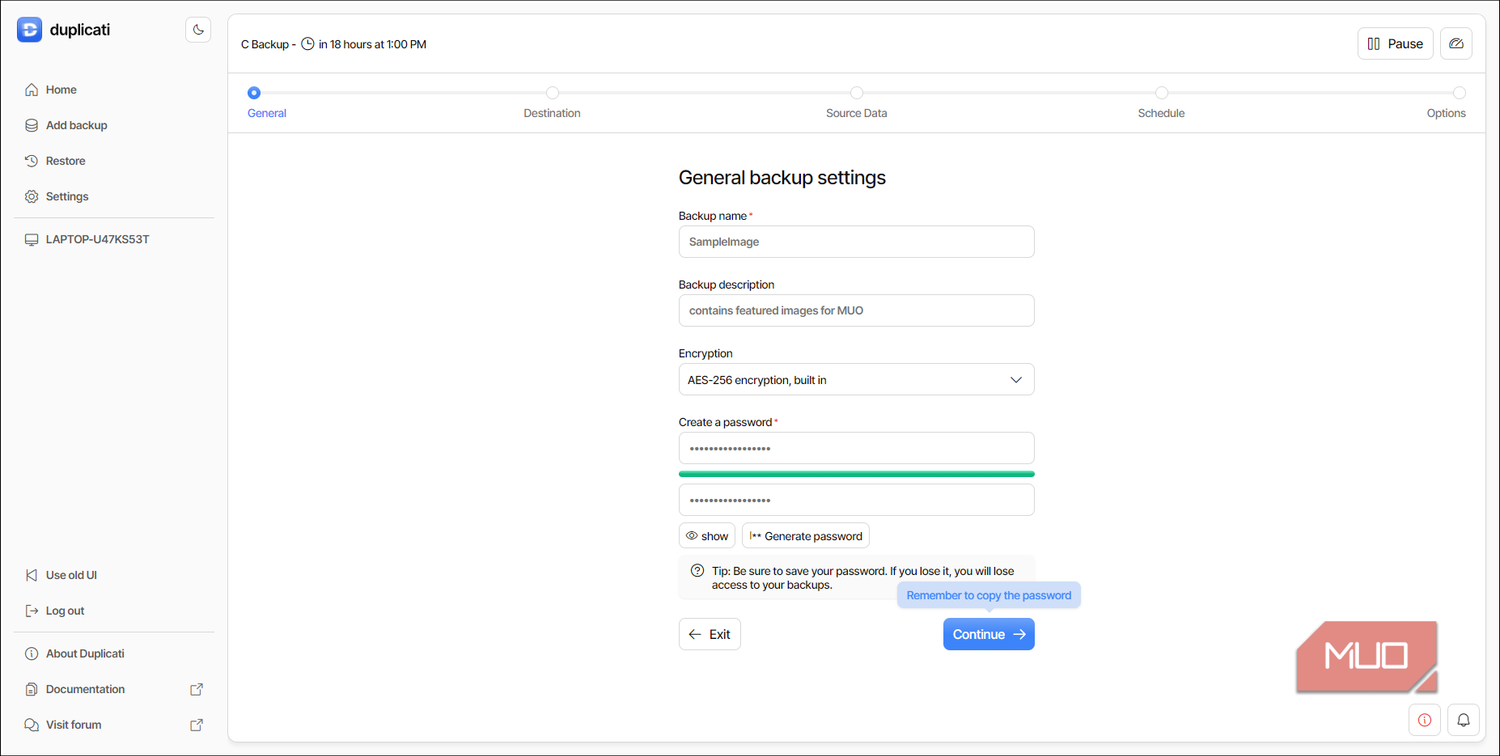The height and width of the screenshot is (756, 1500).
Task: Select LAPTOP-U47KS53T machine entry
Action: [x=97, y=240]
